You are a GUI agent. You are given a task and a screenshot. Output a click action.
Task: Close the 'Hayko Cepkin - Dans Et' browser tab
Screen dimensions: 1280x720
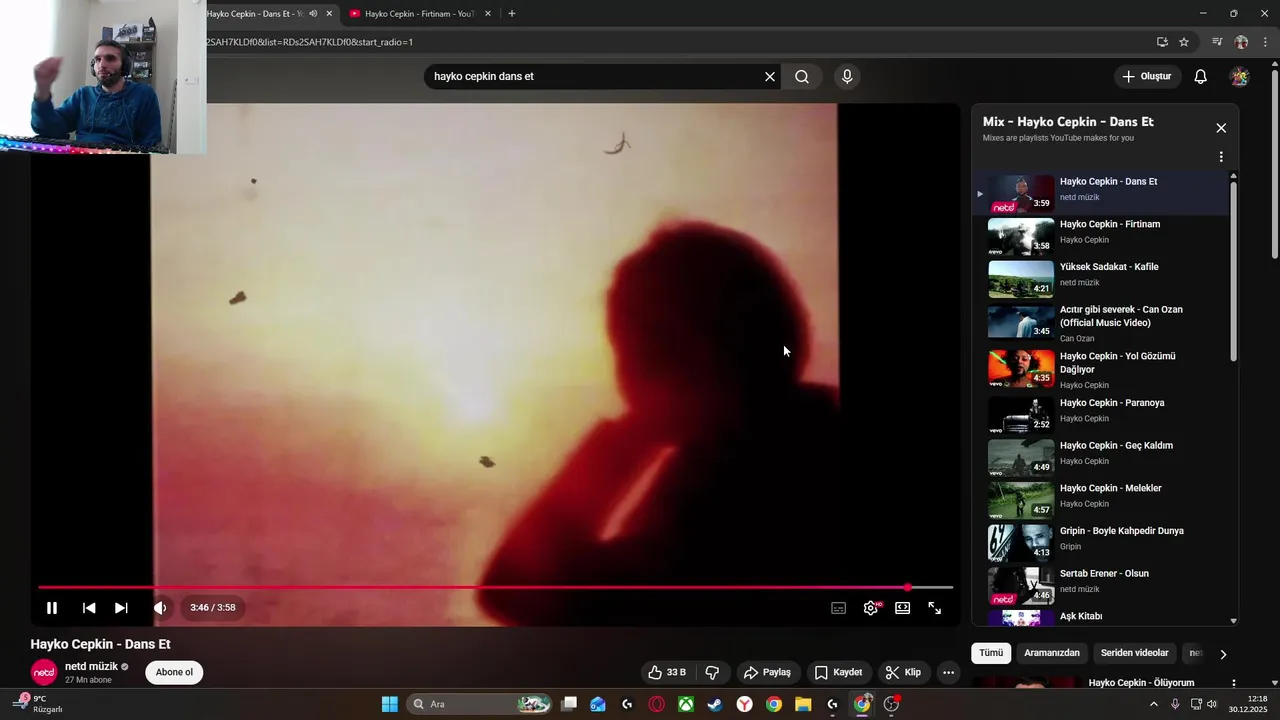[329, 14]
